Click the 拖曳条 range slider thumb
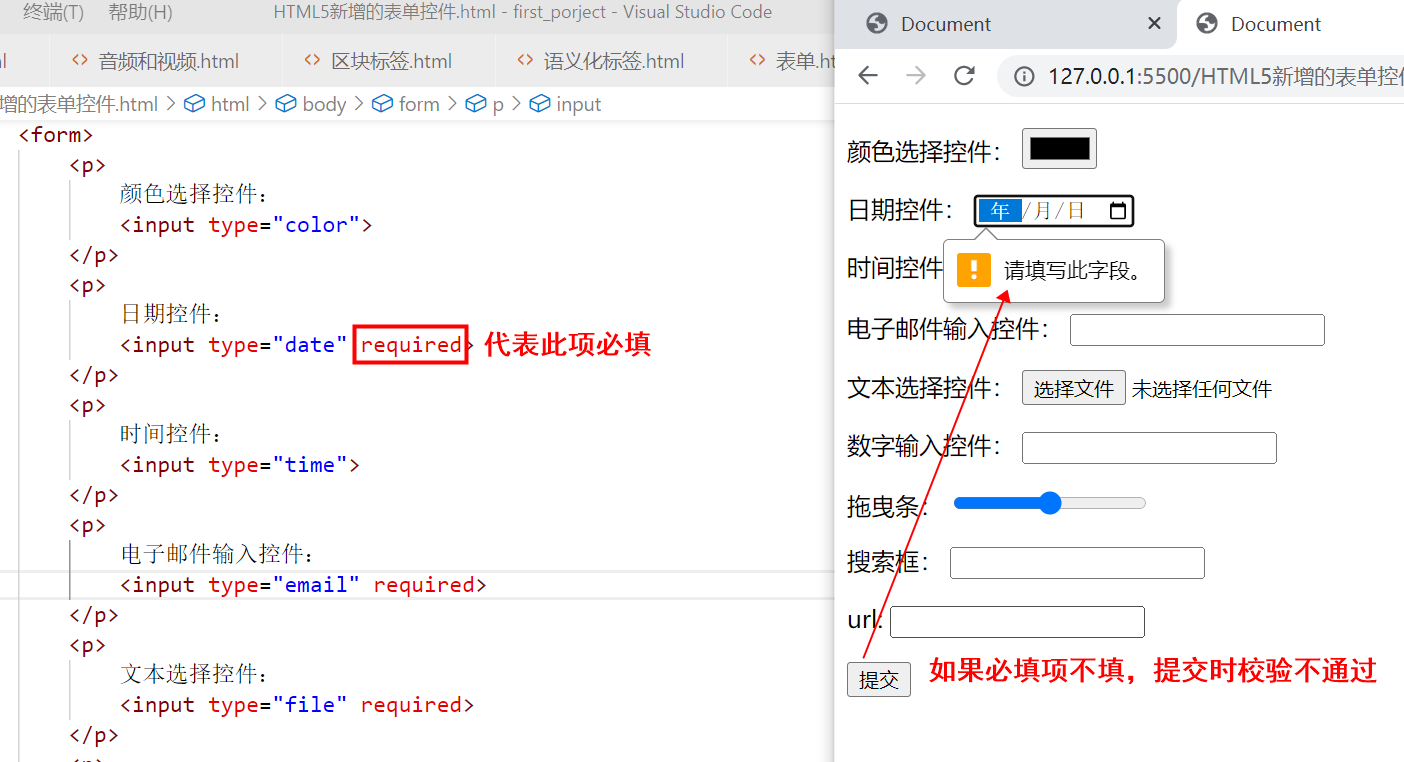 coord(1050,503)
